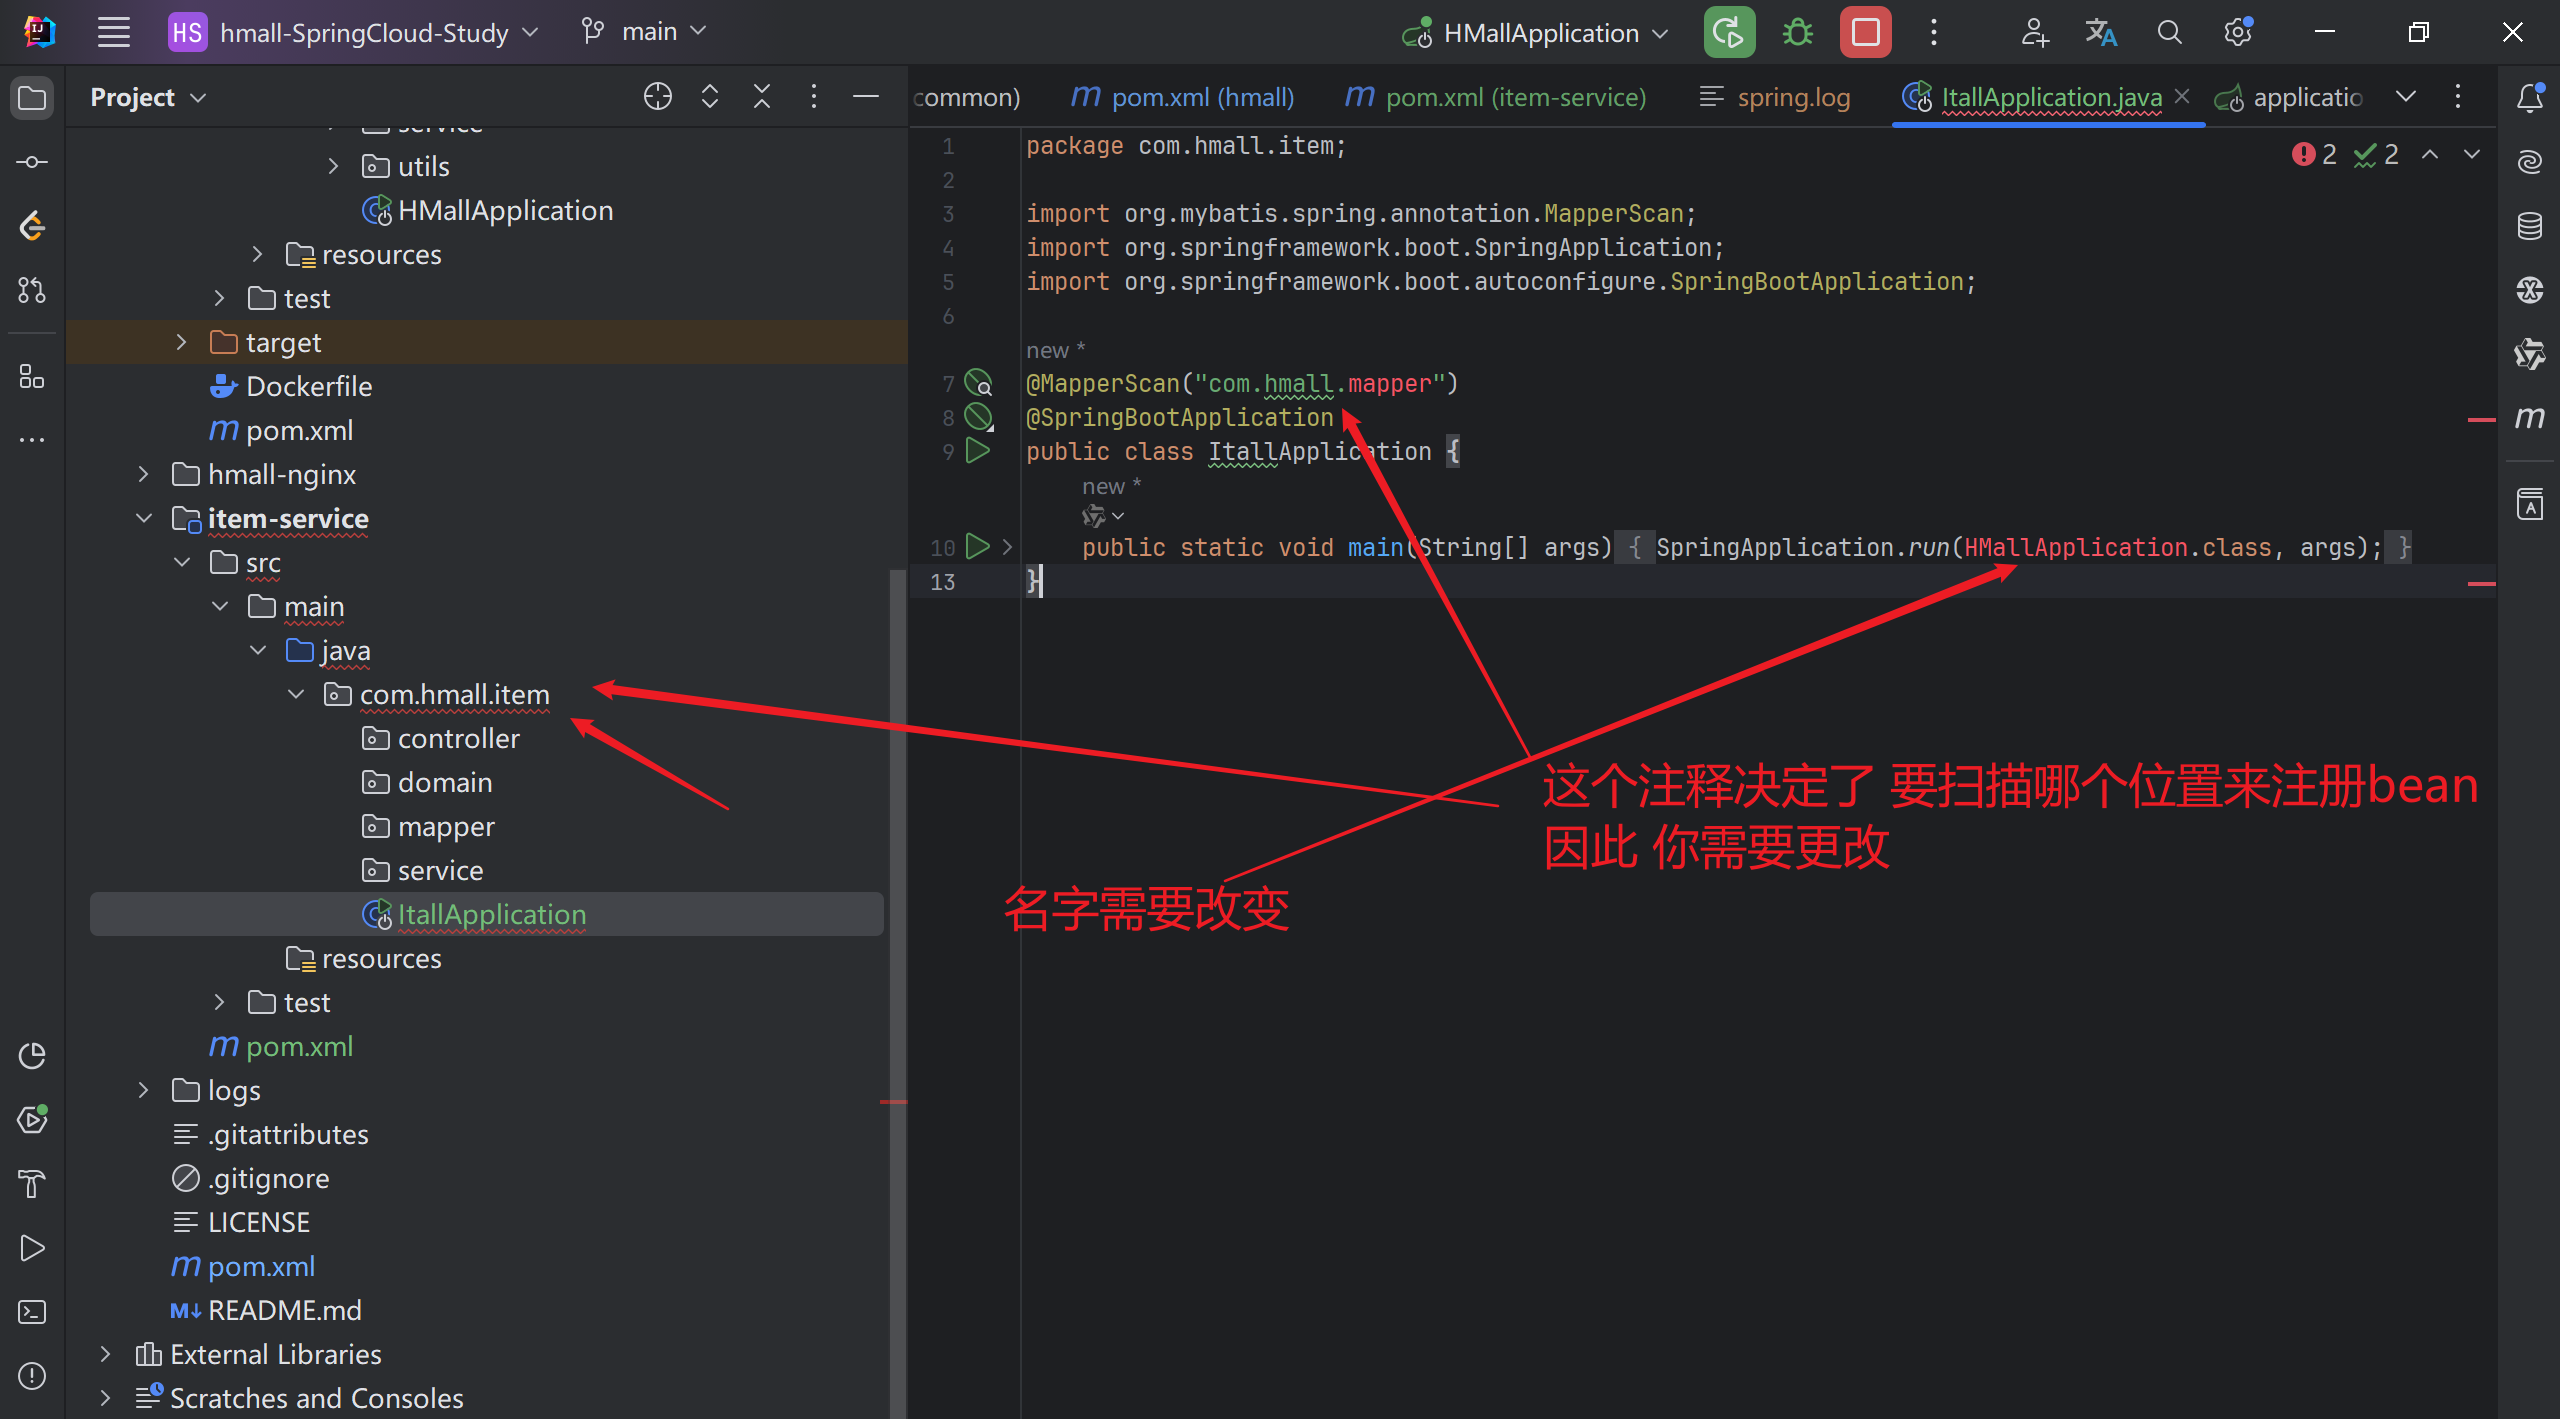
Task: Unfold the collapsed main method at line 10
Action: click(1007, 547)
